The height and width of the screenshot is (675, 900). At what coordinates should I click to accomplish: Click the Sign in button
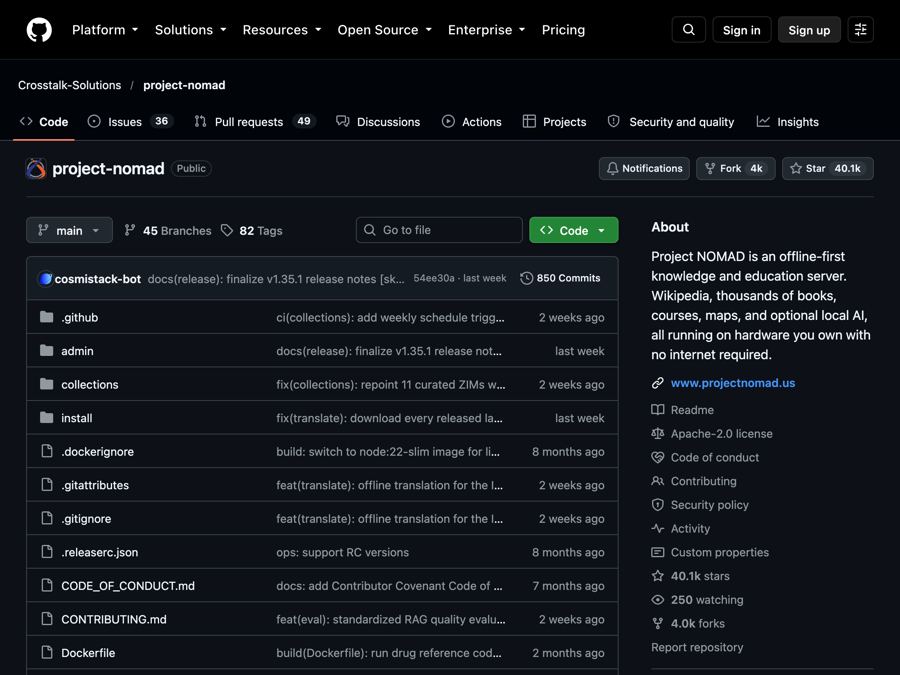[x=742, y=30]
